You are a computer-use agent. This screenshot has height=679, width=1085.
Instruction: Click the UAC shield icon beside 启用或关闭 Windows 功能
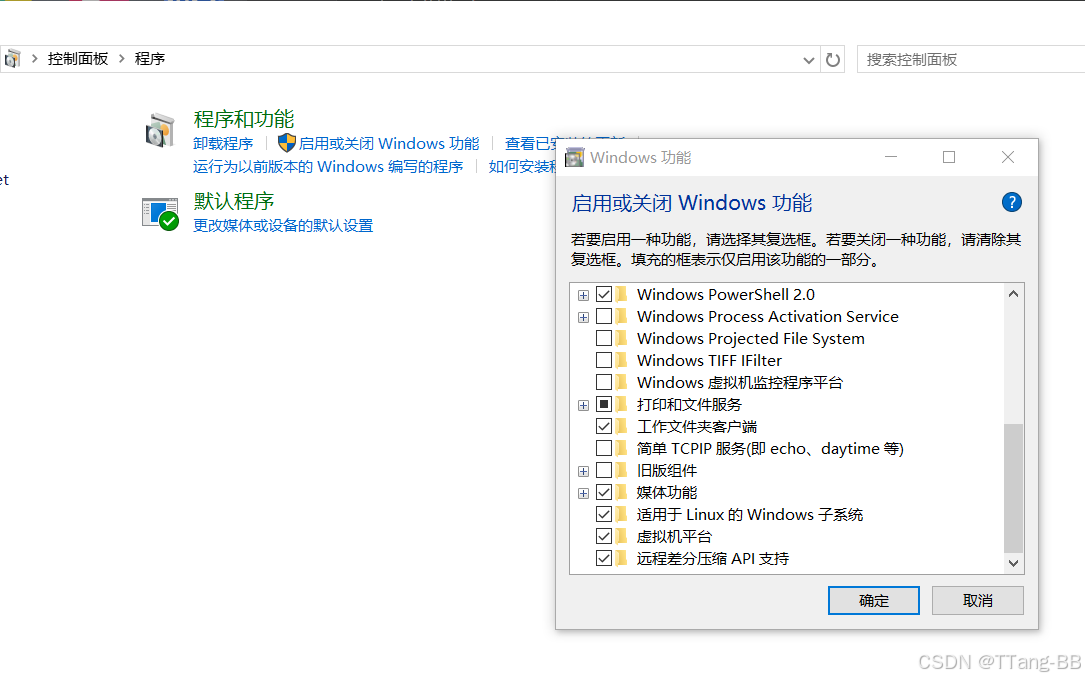coord(286,143)
